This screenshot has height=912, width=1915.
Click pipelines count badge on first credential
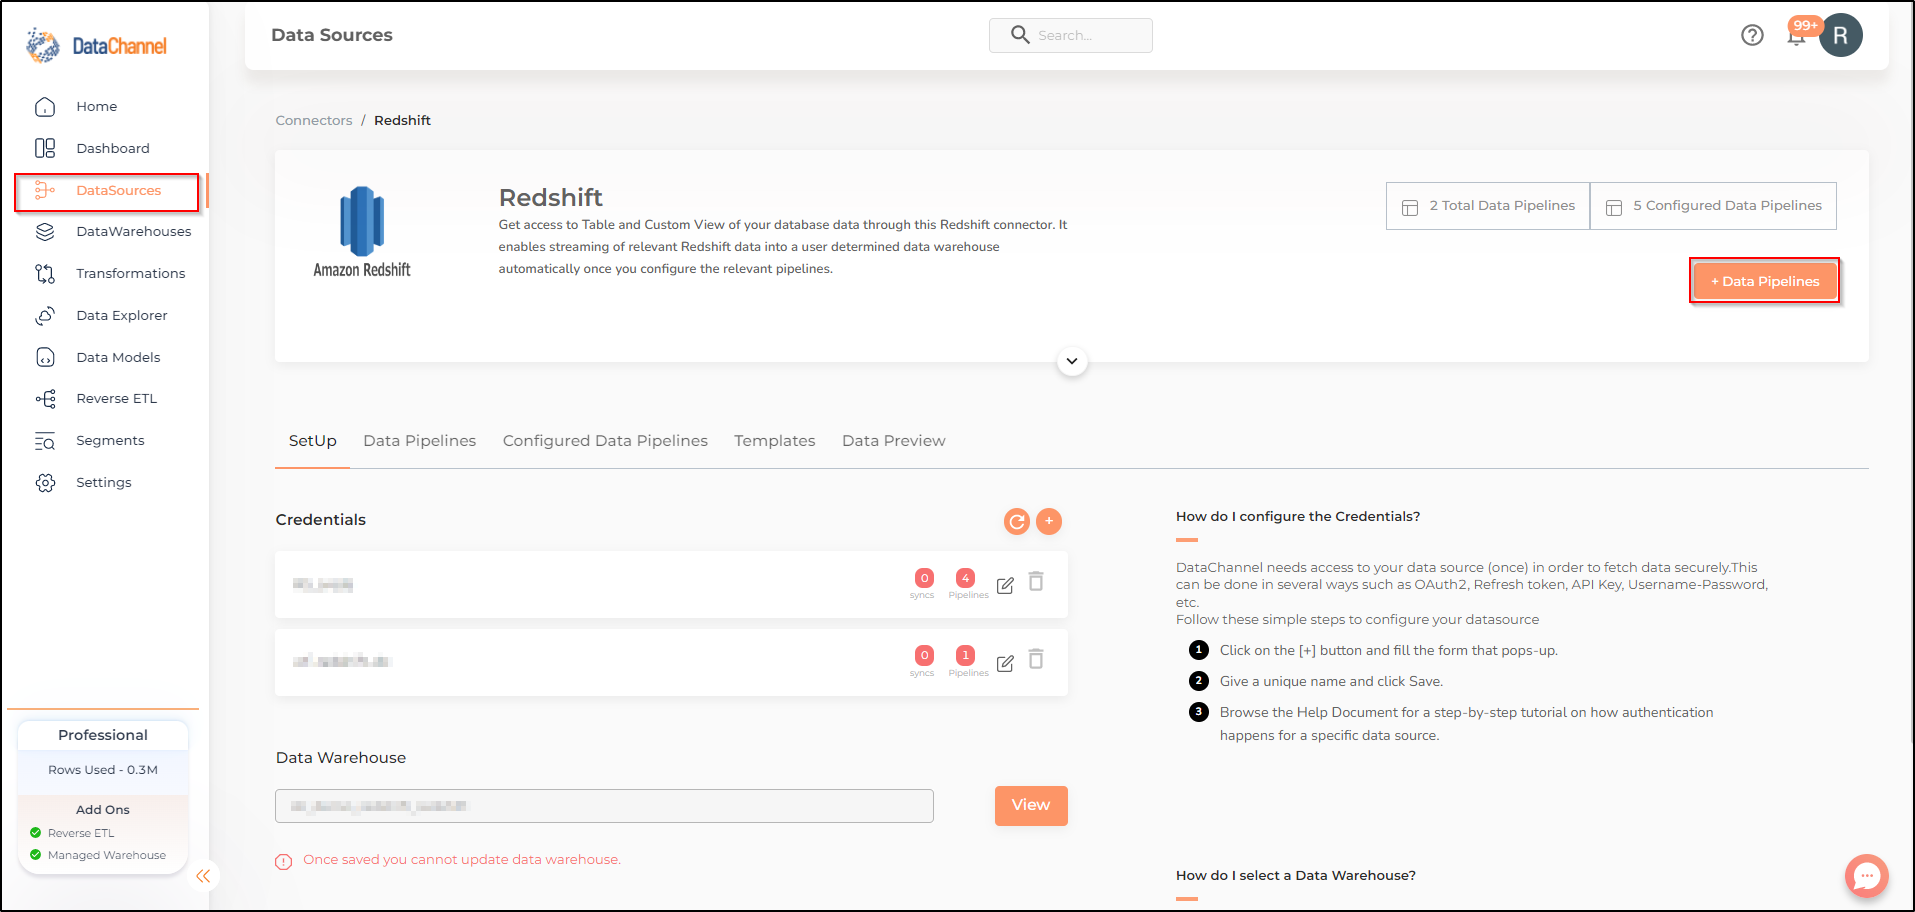pyautogui.click(x=965, y=578)
